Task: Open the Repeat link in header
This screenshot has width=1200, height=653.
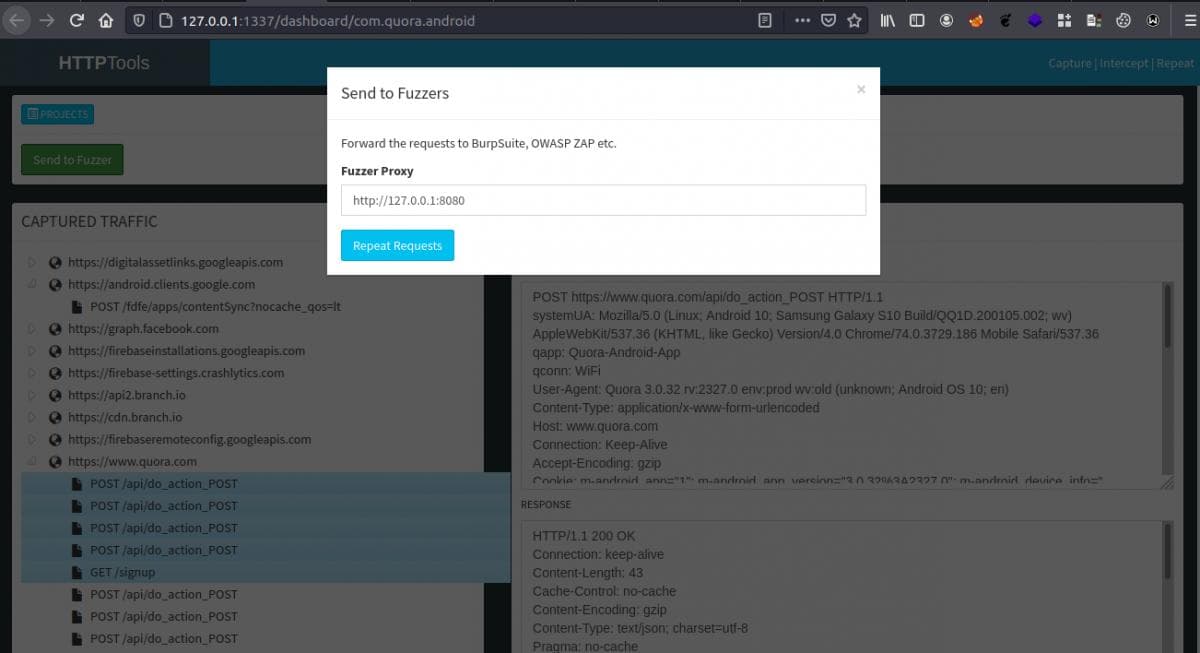Action: (1175, 63)
